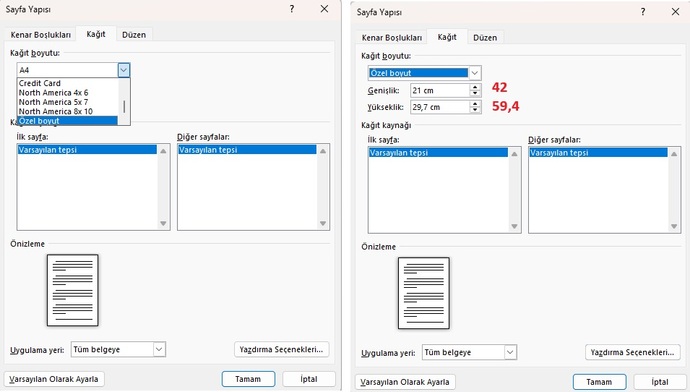Viewport: 690px width, 392px height.
Task: Select Varsayılan tepsi under Diğer sayfalar, right dialog
Action: [x=598, y=153]
